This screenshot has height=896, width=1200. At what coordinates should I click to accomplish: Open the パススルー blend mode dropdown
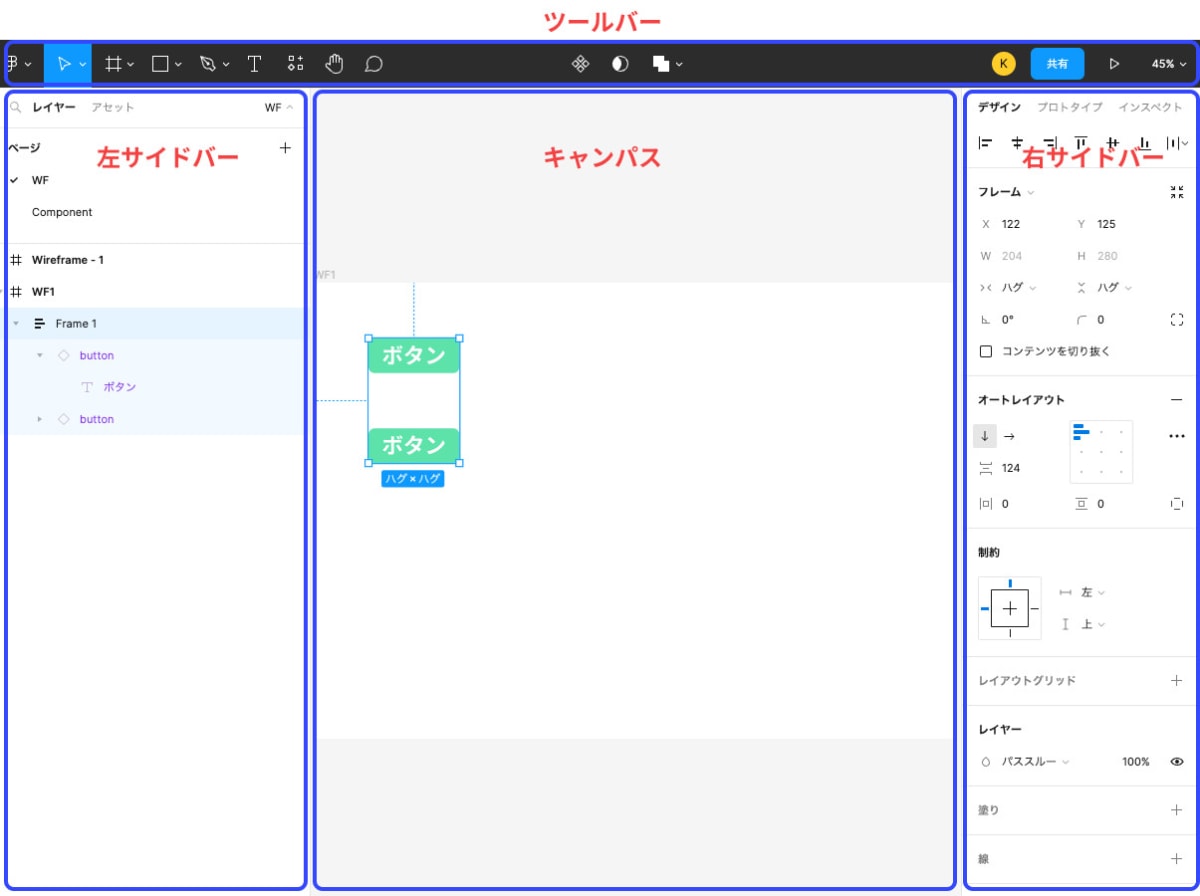[x=1035, y=761]
